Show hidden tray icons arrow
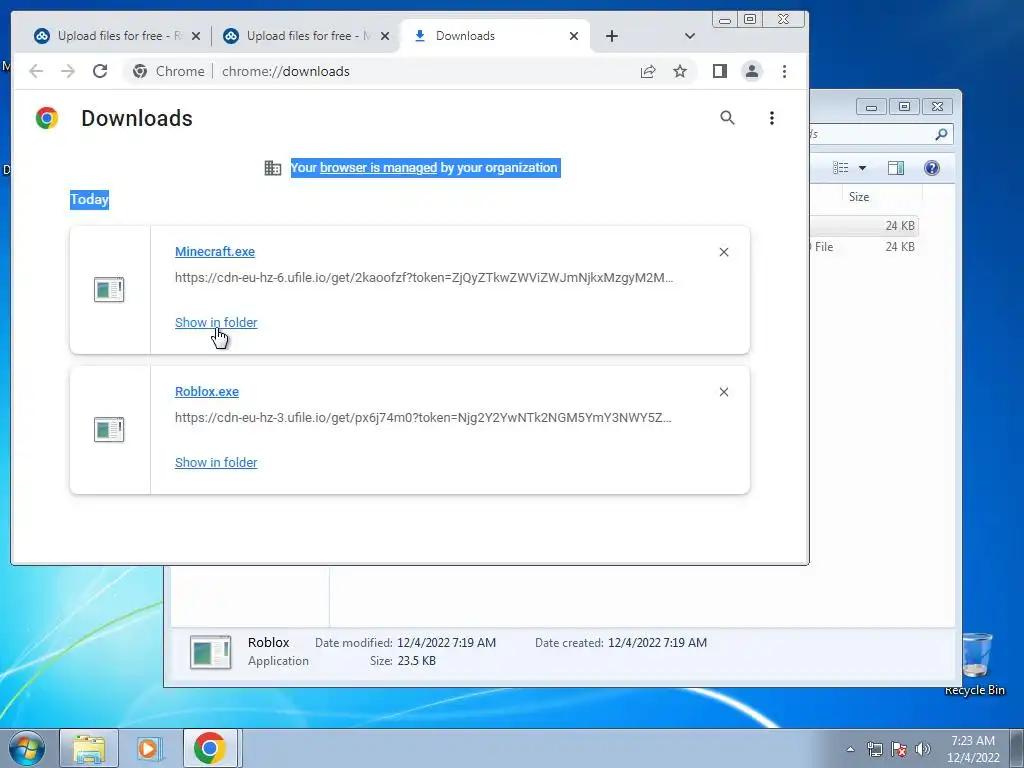The width and height of the screenshot is (1024, 768). tap(850, 749)
